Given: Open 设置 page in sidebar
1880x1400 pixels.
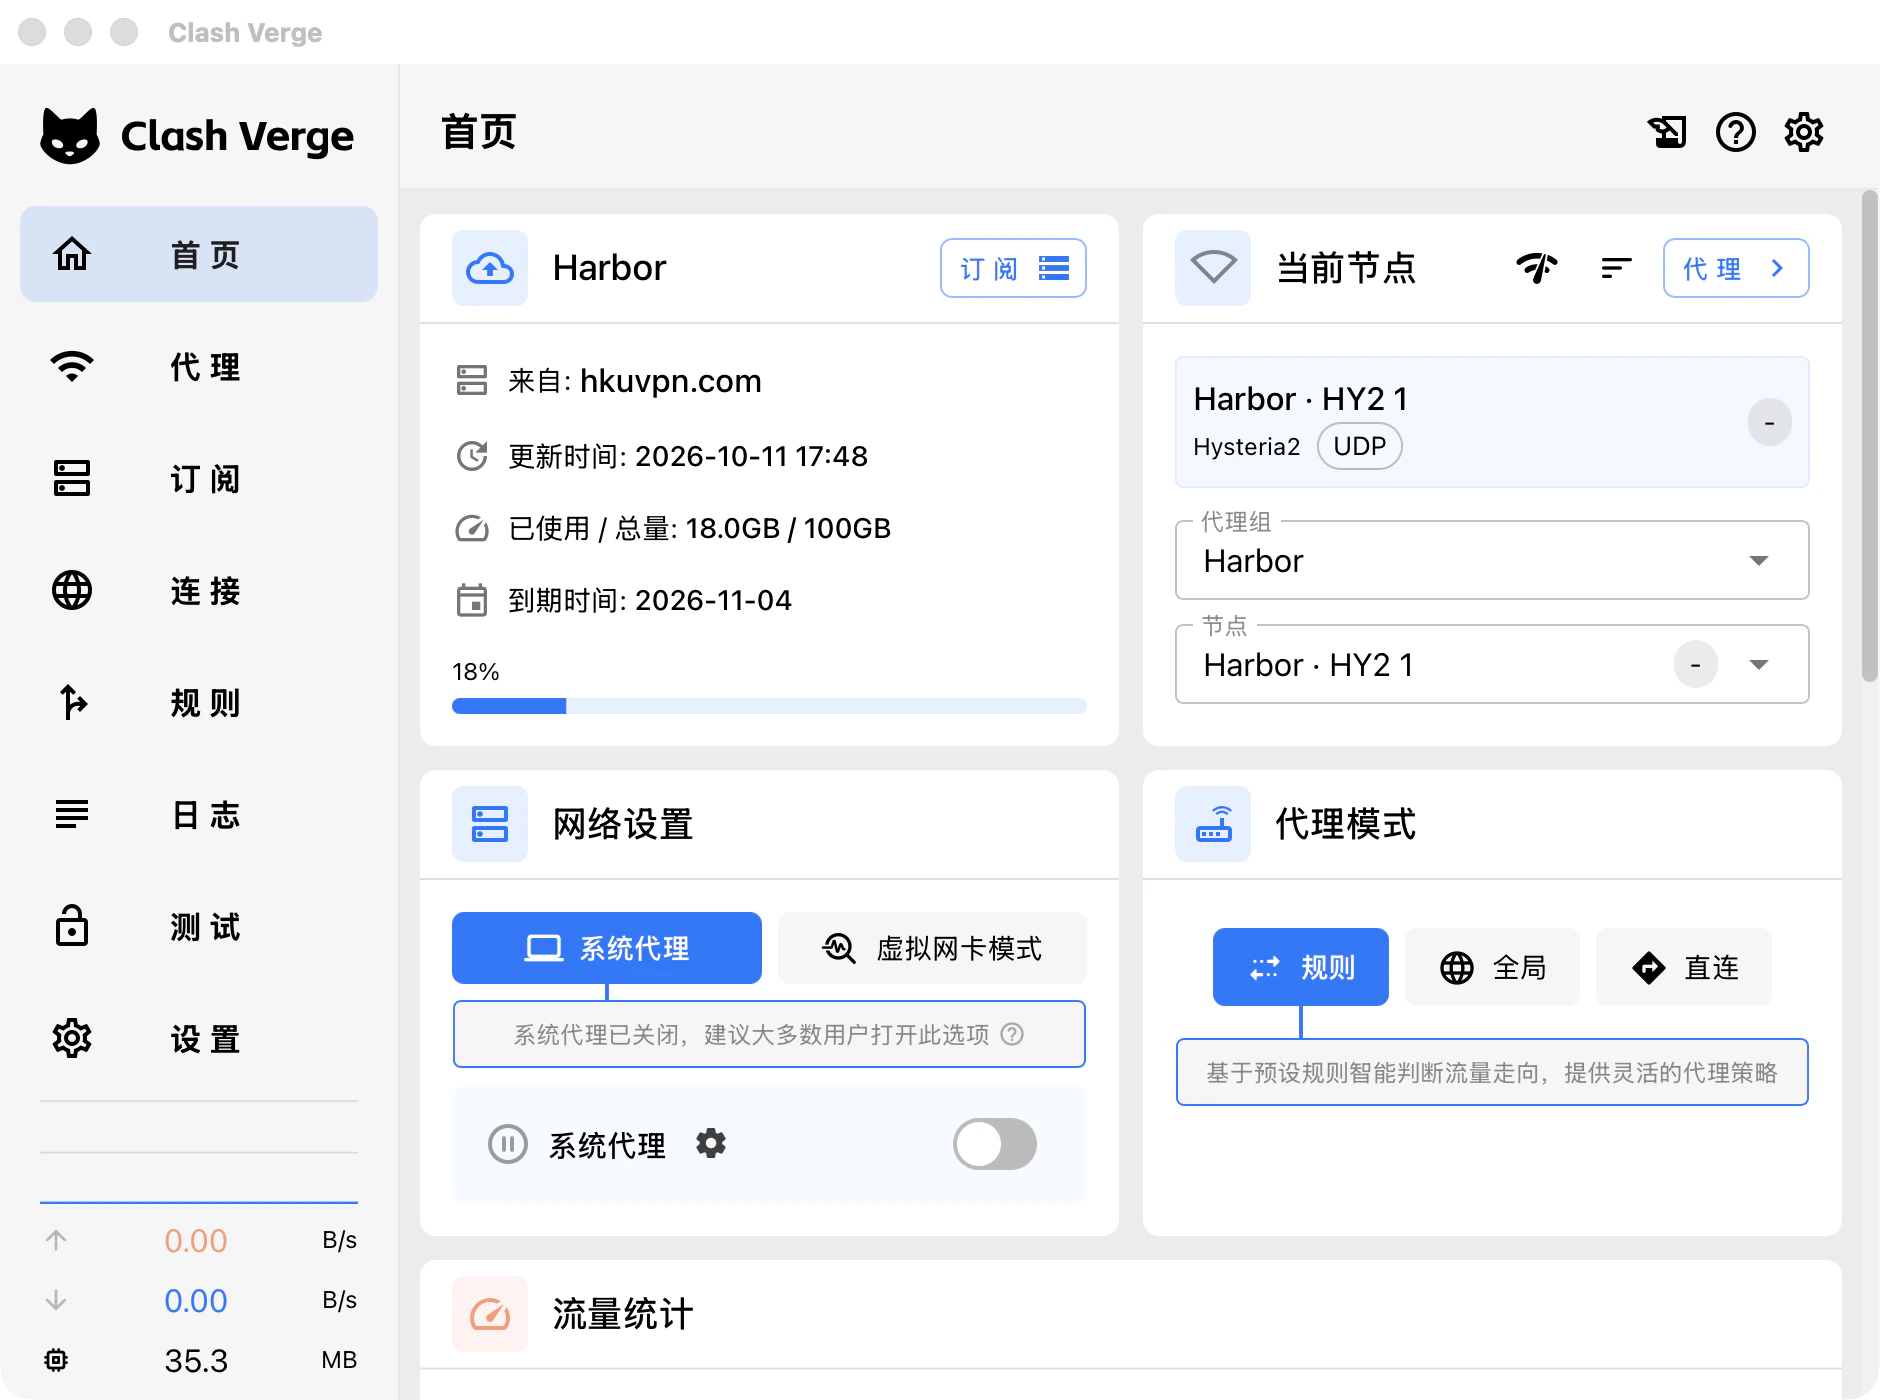Looking at the screenshot, I should click(199, 1038).
